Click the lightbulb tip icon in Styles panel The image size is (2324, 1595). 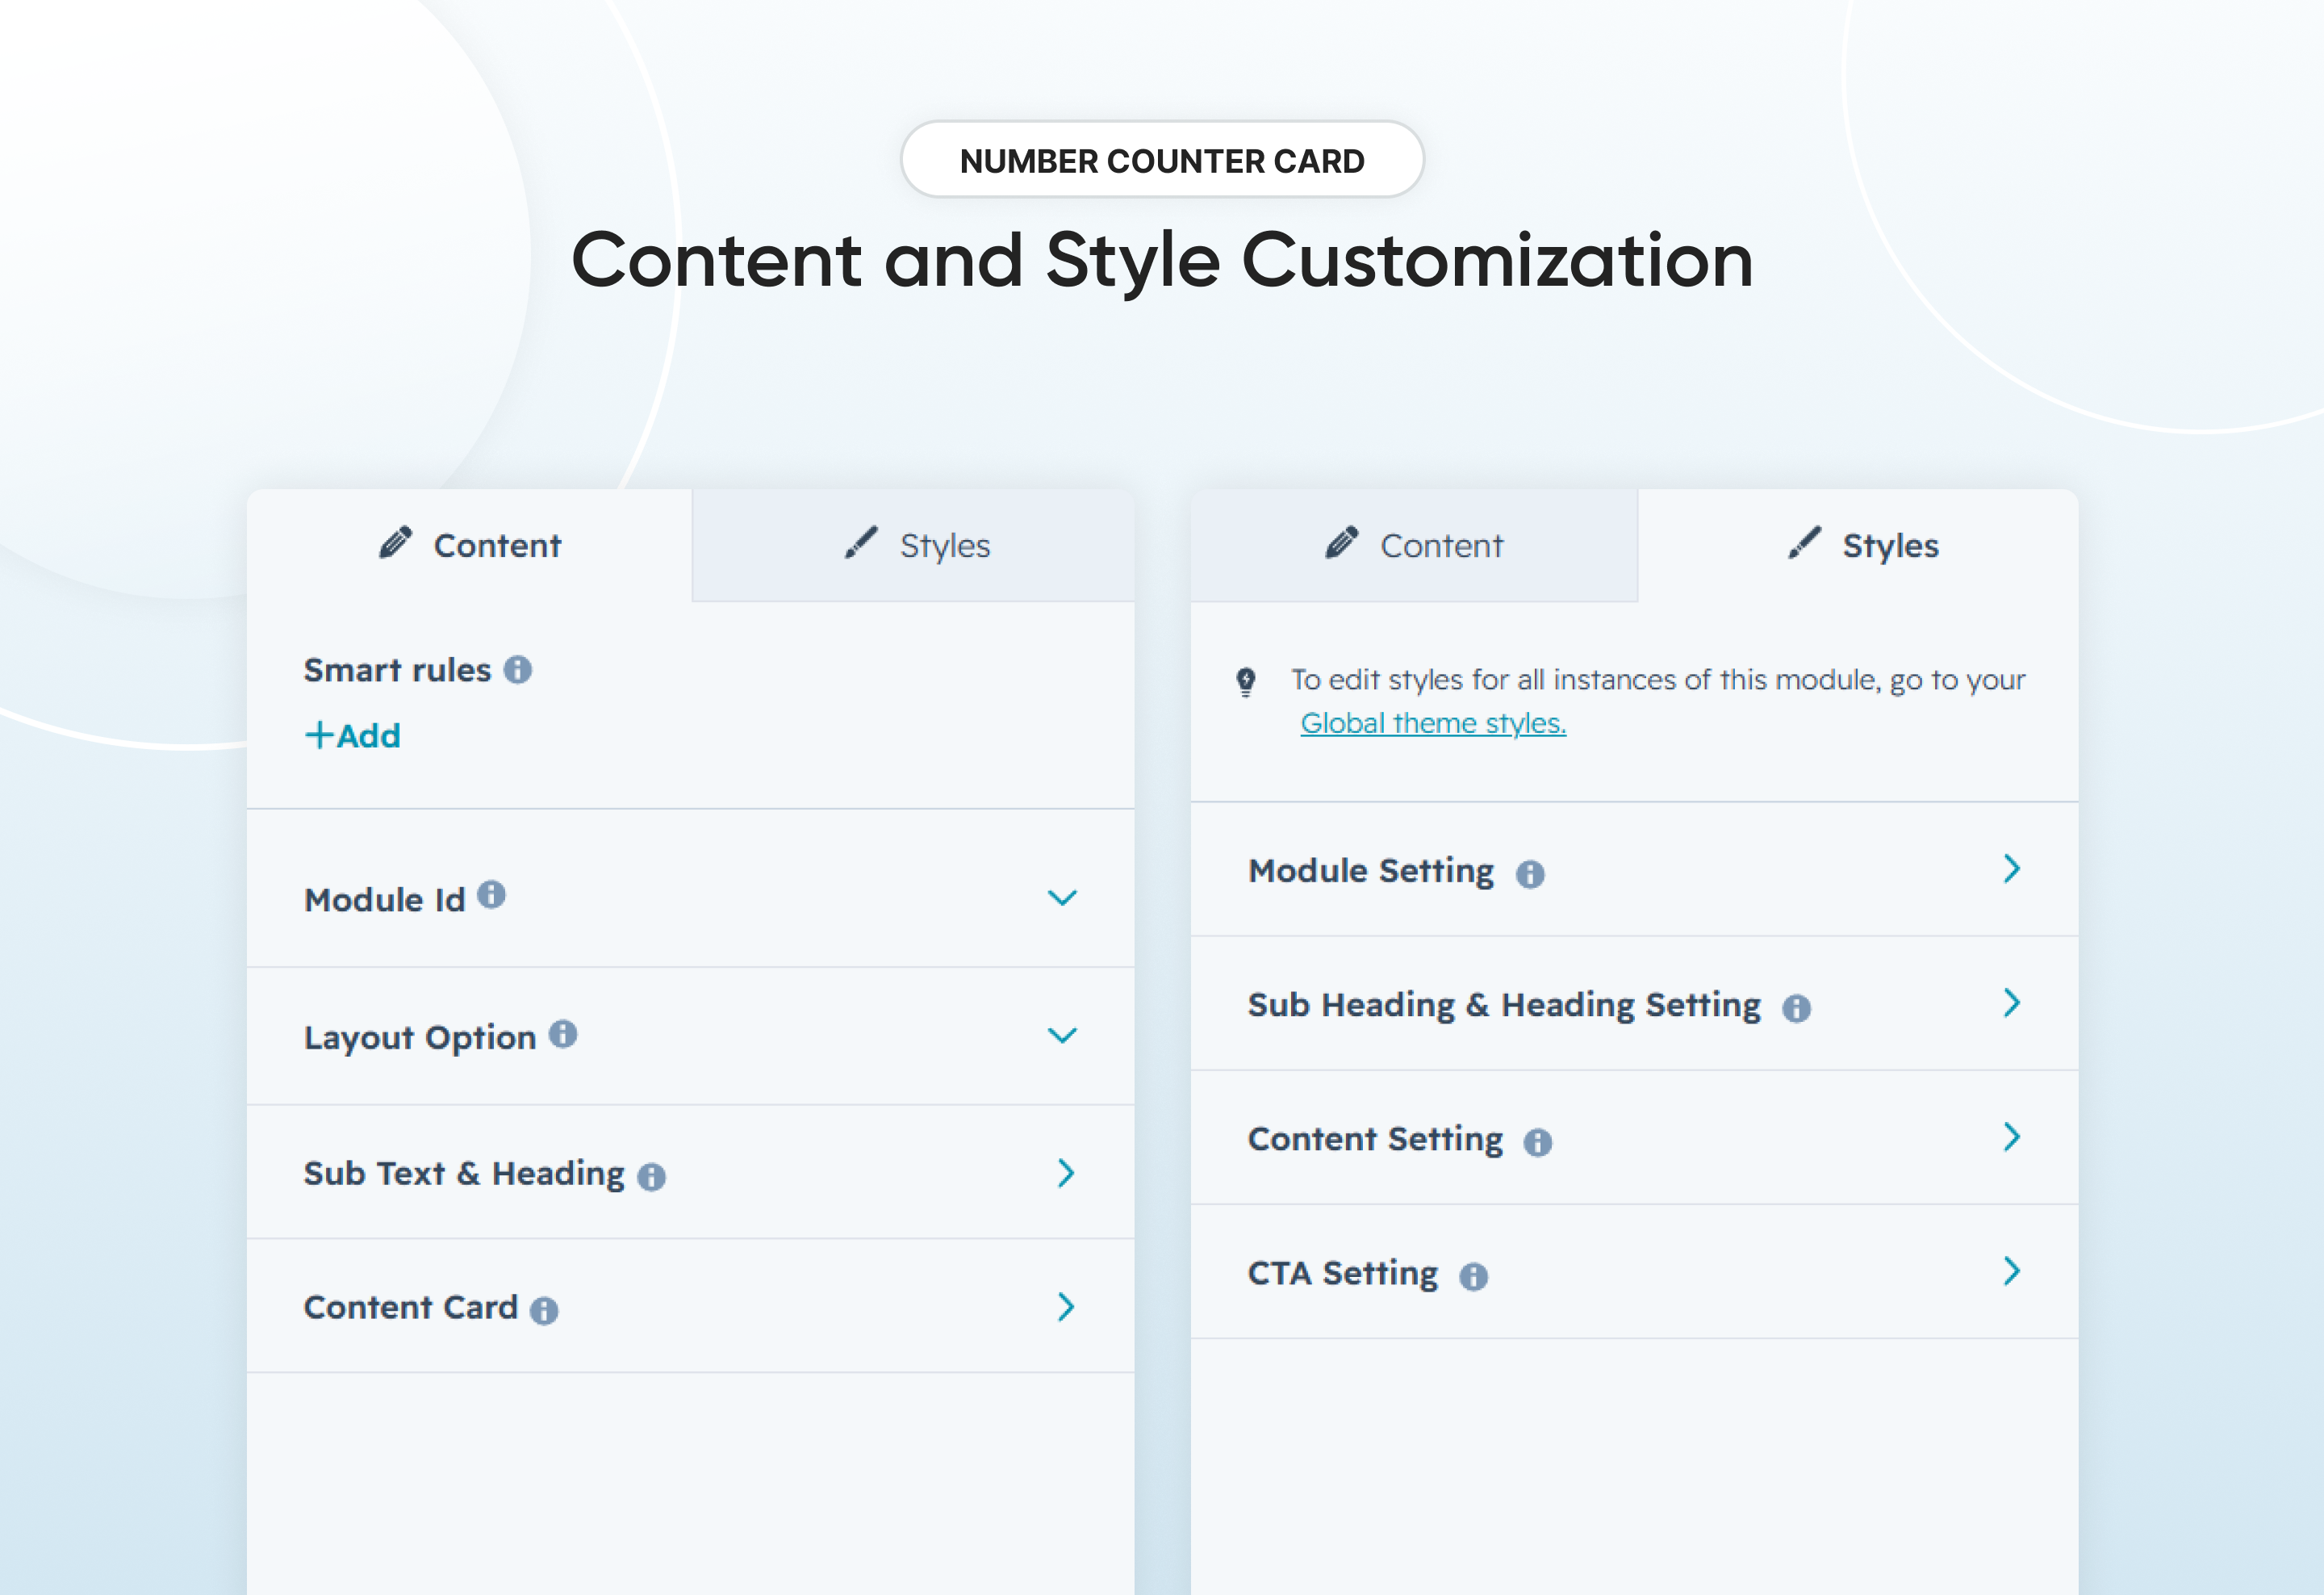coord(1246,682)
